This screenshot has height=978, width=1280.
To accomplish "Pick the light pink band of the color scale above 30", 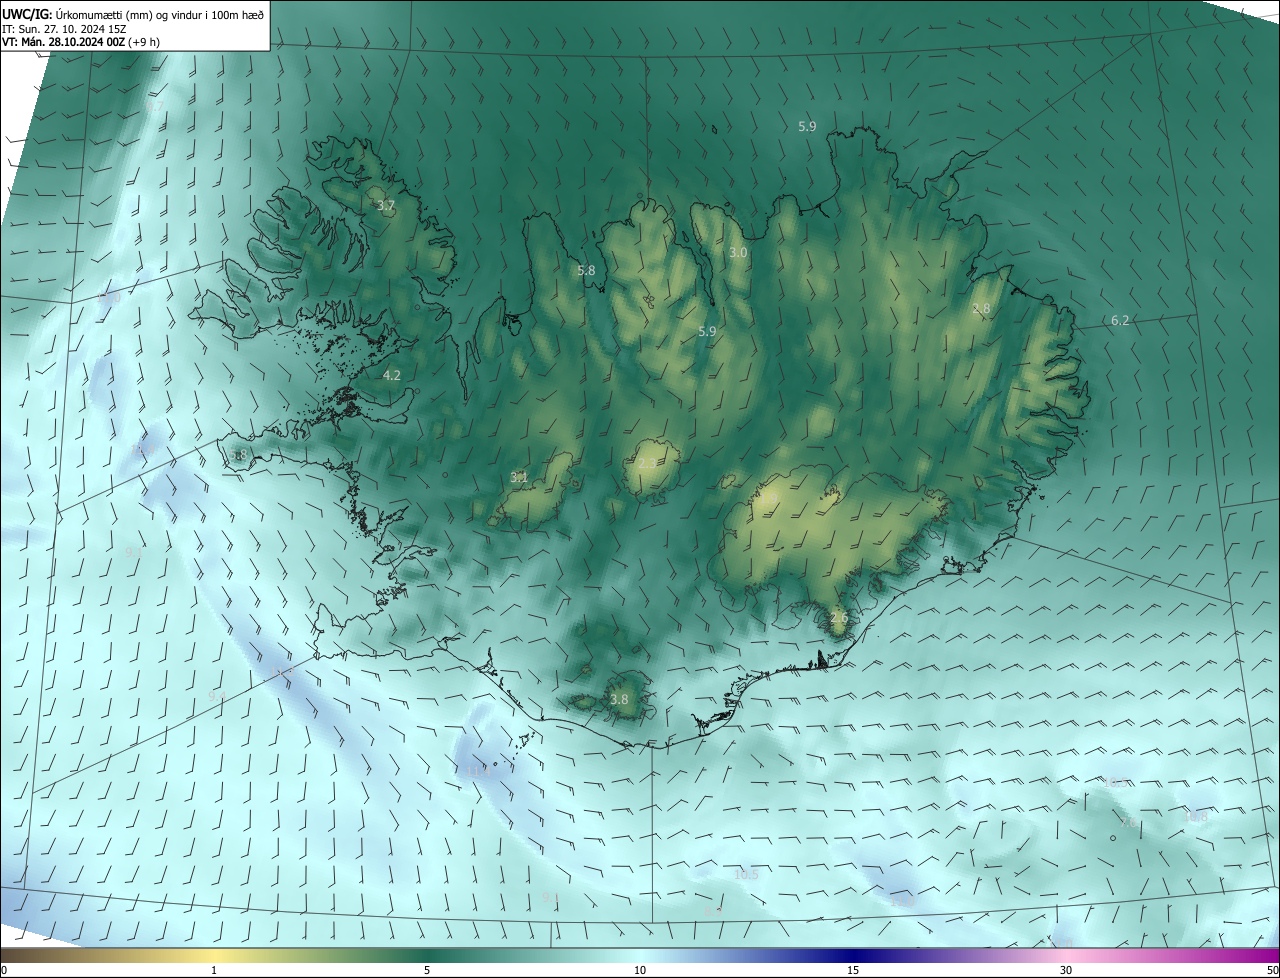I will (x=1066, y=955).
